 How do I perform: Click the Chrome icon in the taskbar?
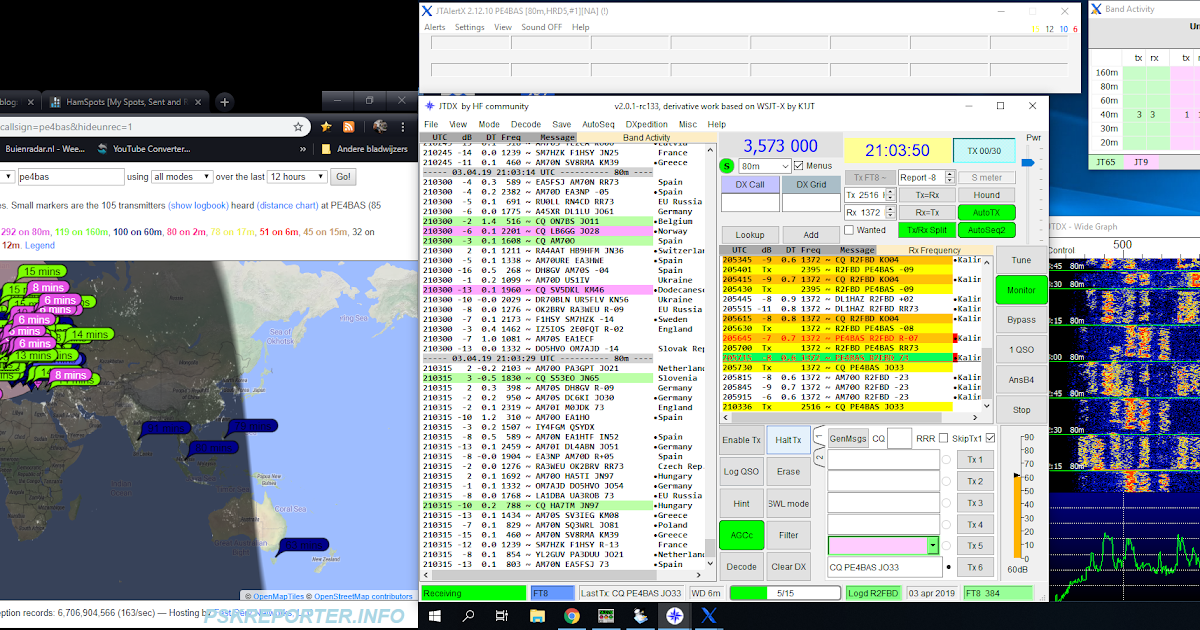coord(571,617)
